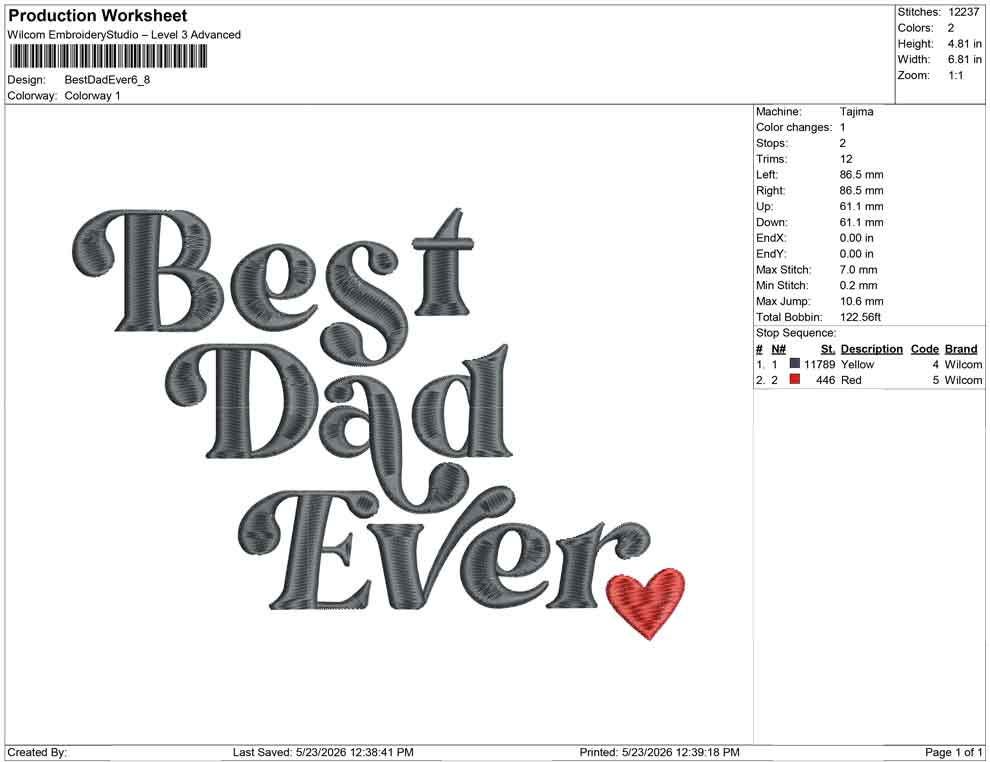This screenshot has height=762, width=990.
Task: Click the Max Jump value 10.6 mm
Action: pos(861,301)
